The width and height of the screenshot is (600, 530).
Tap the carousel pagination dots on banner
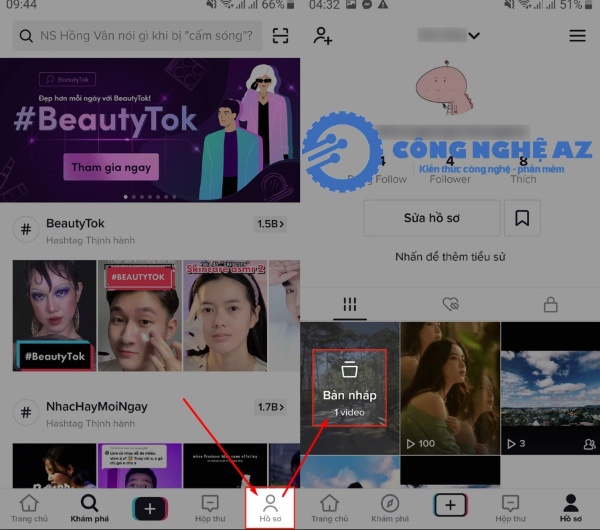[x=150, y=197]
